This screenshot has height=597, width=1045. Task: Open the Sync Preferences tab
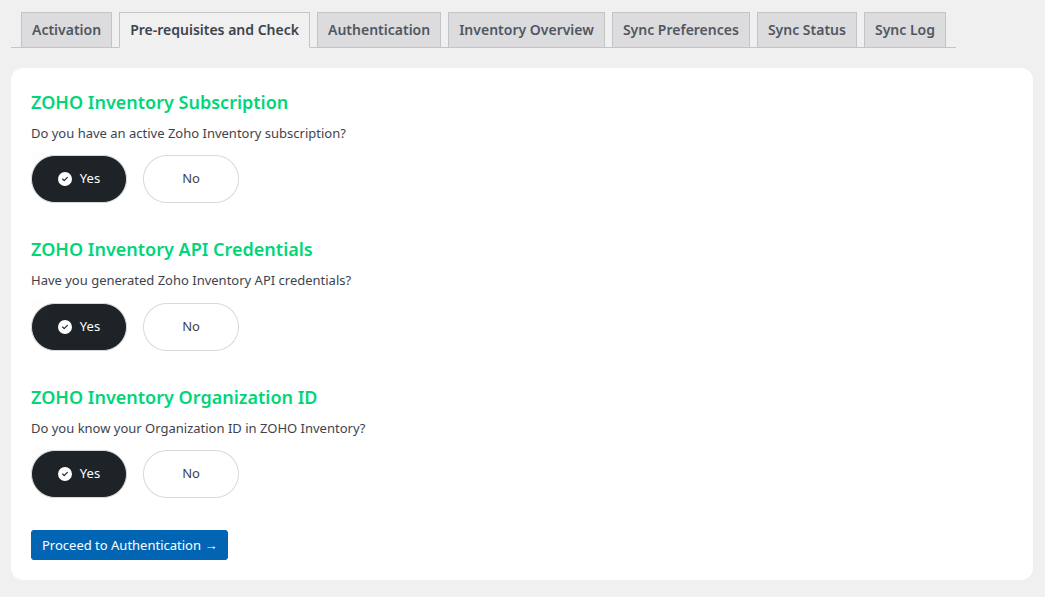680,29
